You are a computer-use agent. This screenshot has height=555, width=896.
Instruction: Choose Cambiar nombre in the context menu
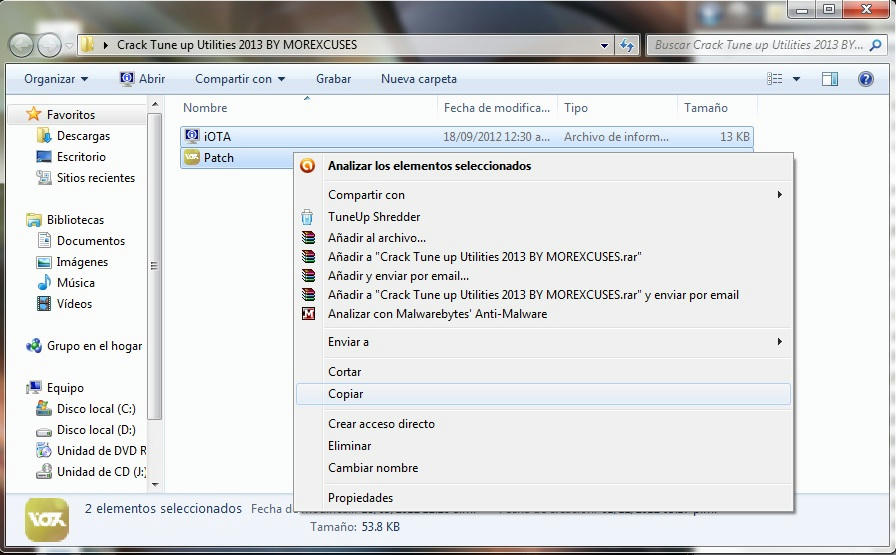[x=543, y=468]
